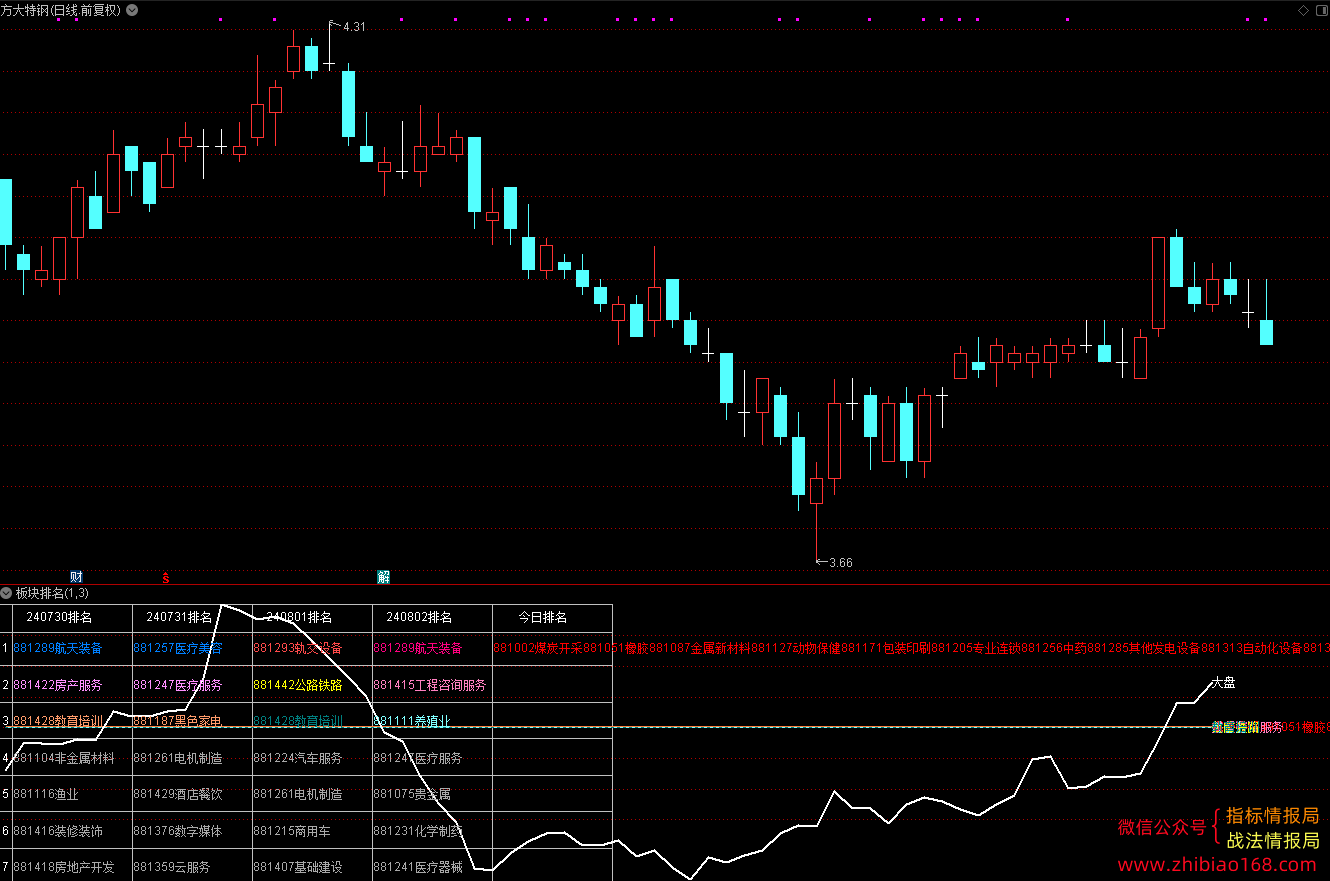The image size is (1330, 881).
Task: Click 881171包装印刷 in today's ranking
Action: click(x=886, y=648)
